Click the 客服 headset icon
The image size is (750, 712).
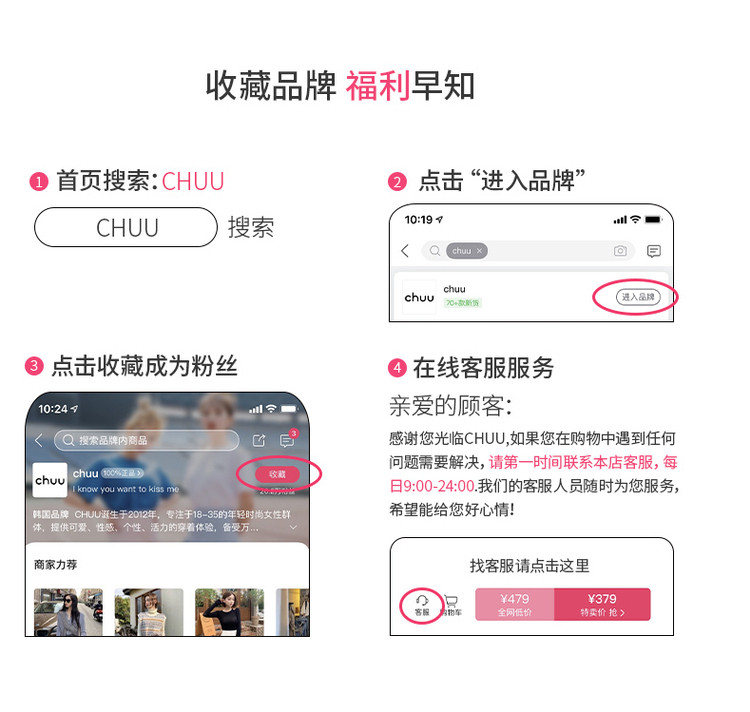tap(422, 605)
